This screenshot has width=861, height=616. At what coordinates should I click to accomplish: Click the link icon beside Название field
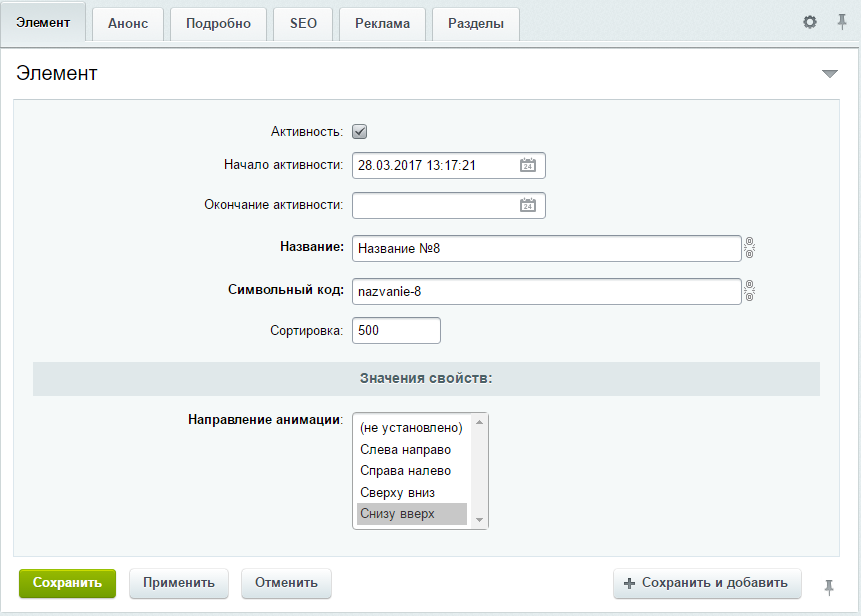tap(750, 248)
